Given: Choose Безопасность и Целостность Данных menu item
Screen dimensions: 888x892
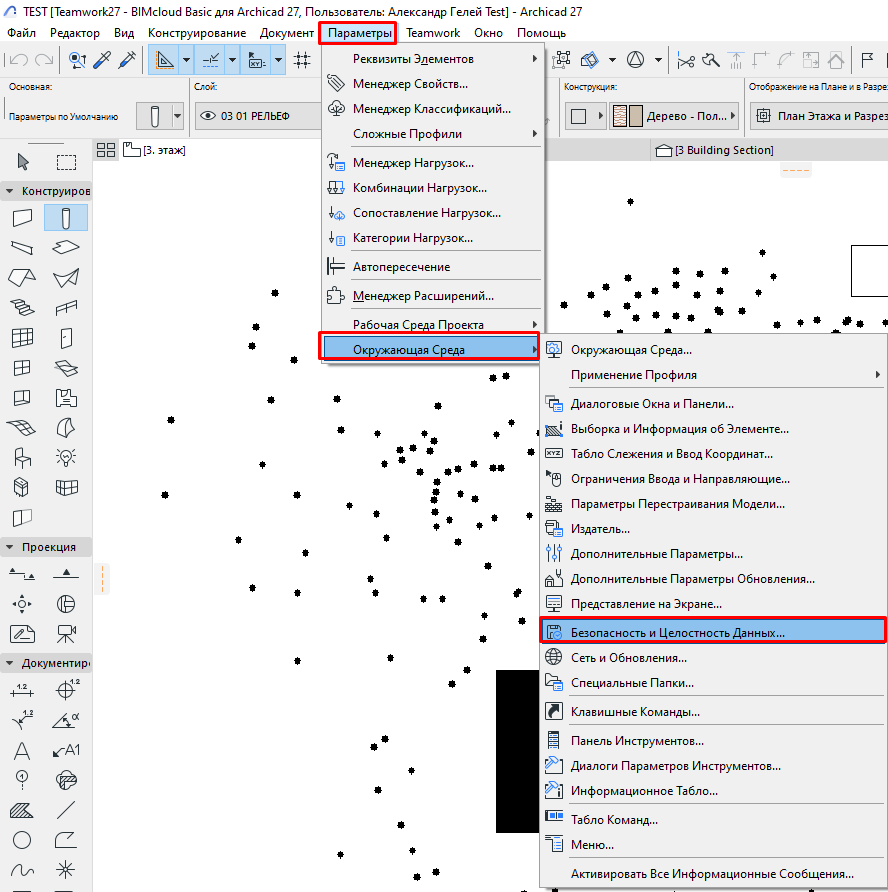Looking at the screenshot, I should [x=677, y=633].
